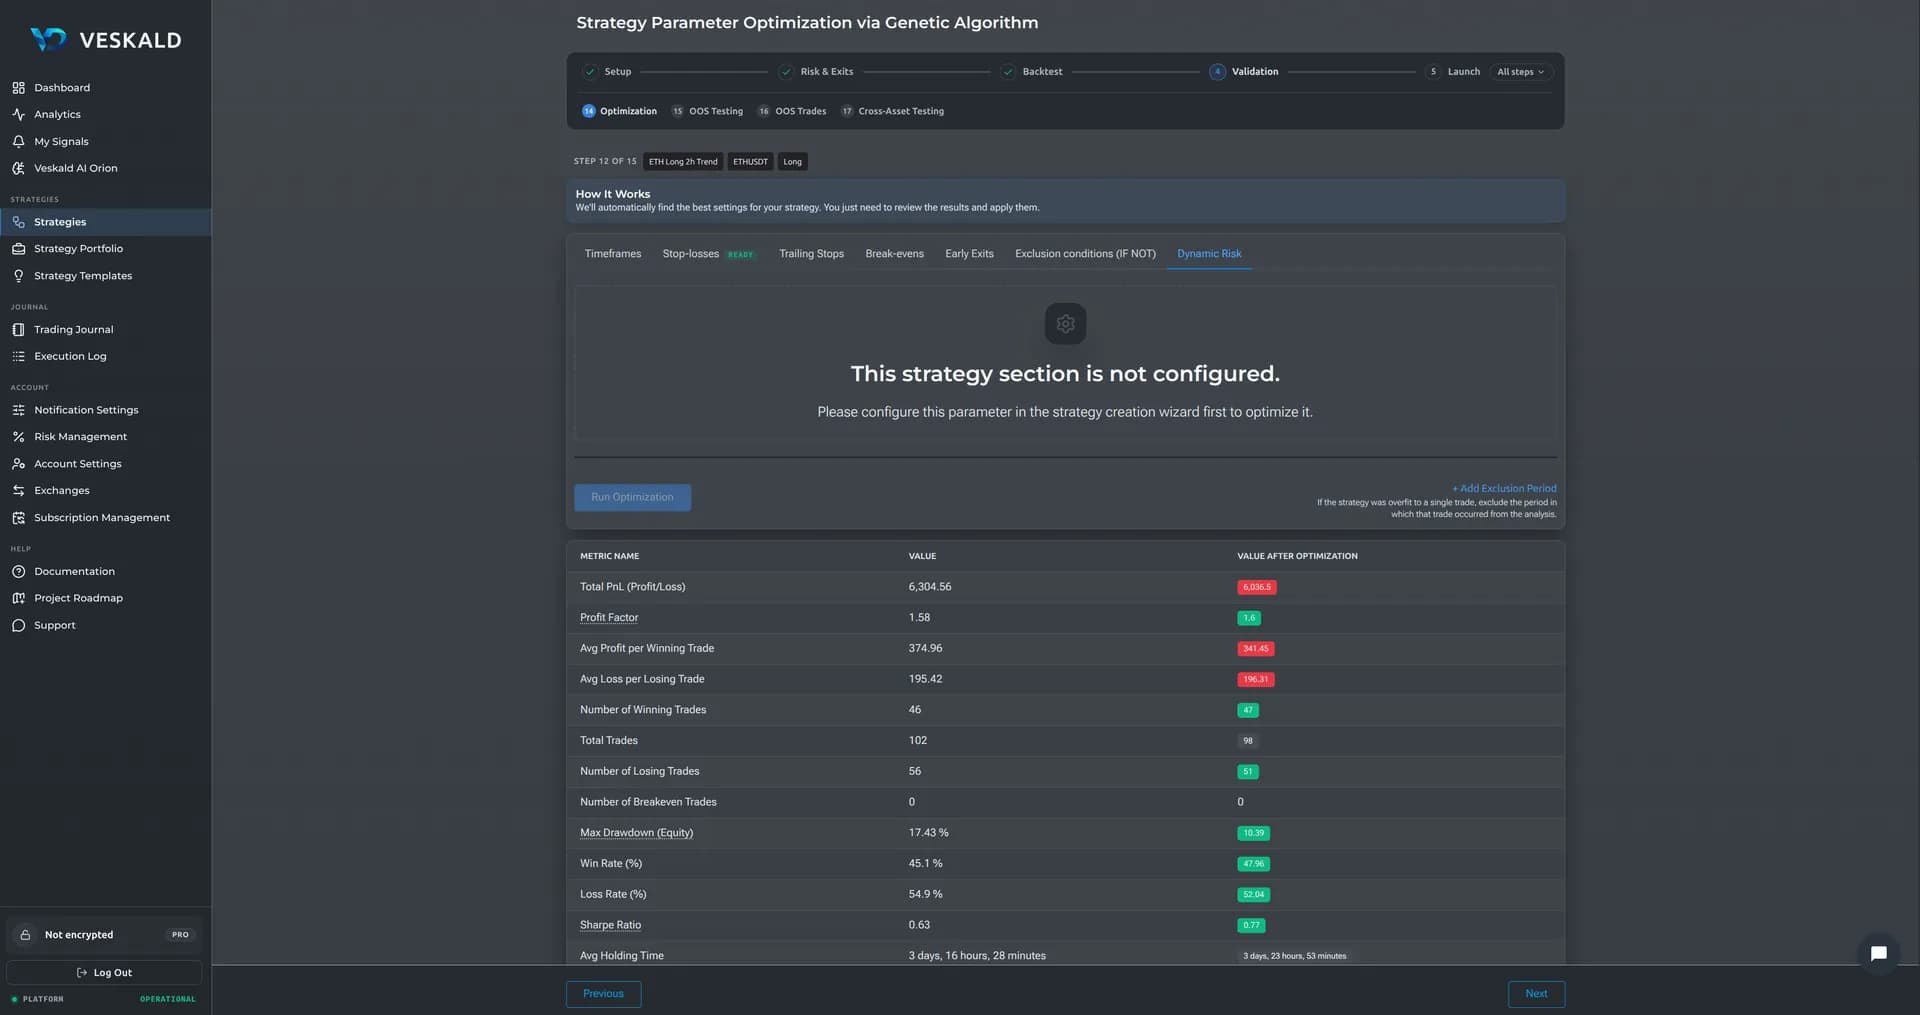Viewport: 1920px width, 1015px height.
Task: Open Stop-losses tab
Action: point(690,254)
